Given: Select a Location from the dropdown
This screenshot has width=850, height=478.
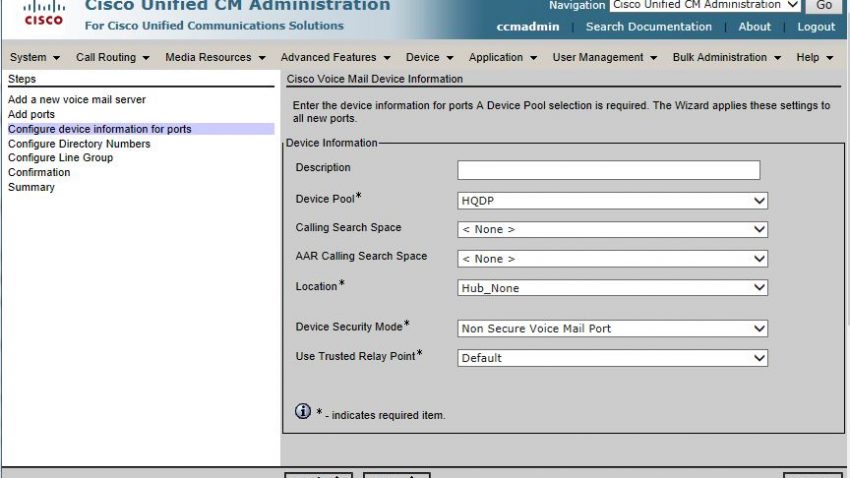Looking at the screenshot, I should tap(612, 288).
